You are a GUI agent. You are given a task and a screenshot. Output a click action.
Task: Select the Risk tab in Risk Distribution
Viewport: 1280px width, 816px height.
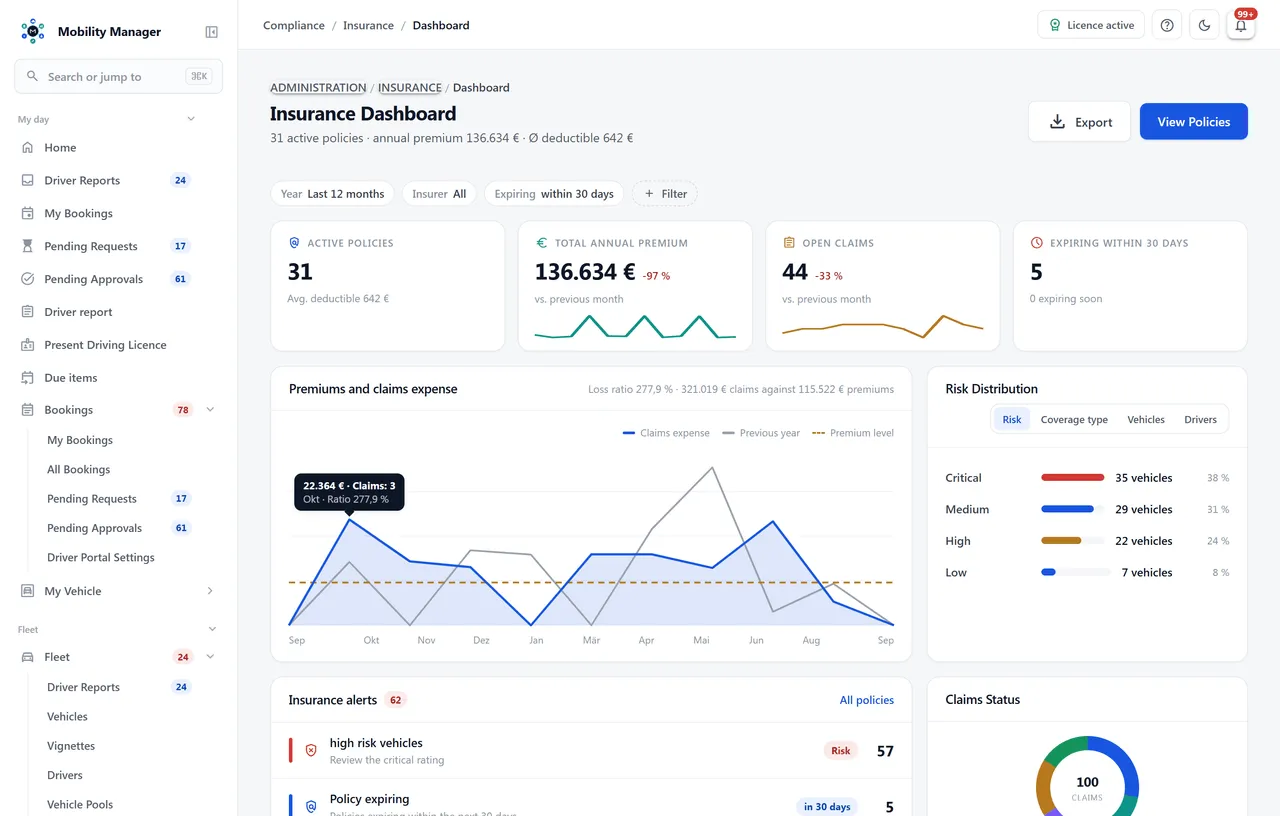click(1012, 419)
